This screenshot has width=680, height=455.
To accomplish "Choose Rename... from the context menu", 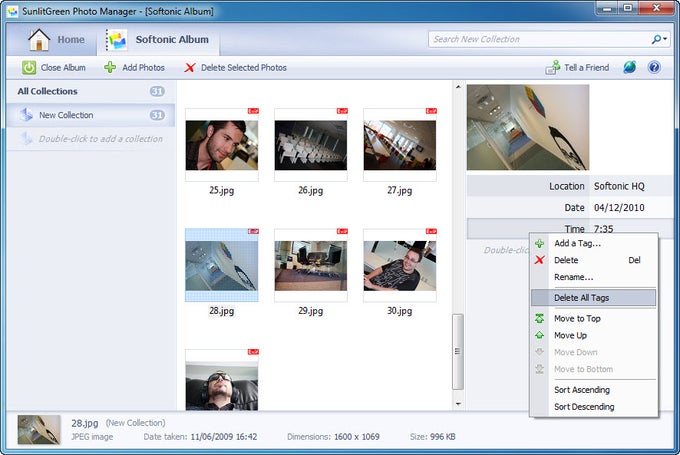I will click(x=593, y=277).
